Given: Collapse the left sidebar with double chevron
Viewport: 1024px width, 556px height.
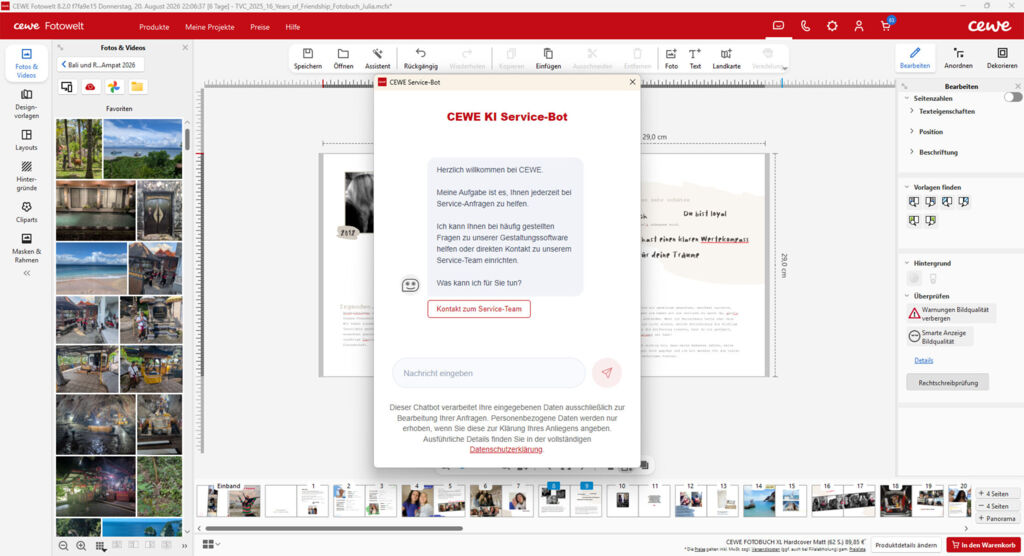Looking at the screenshot, I should coord(27,273).
